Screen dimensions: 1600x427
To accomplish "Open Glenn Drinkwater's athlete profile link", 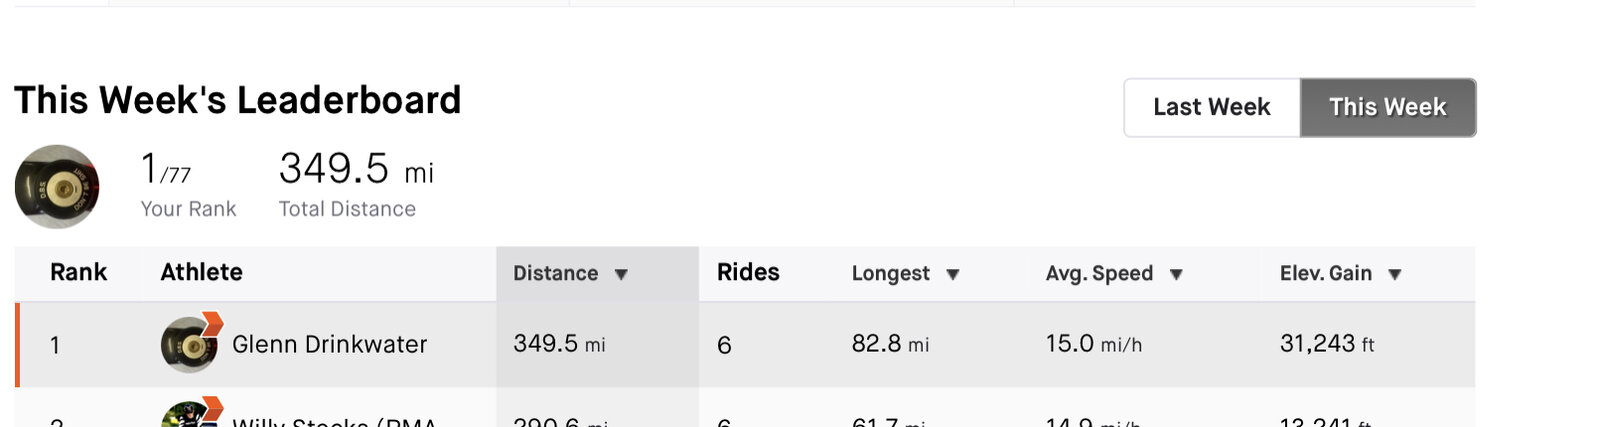I will click(329, 344).
